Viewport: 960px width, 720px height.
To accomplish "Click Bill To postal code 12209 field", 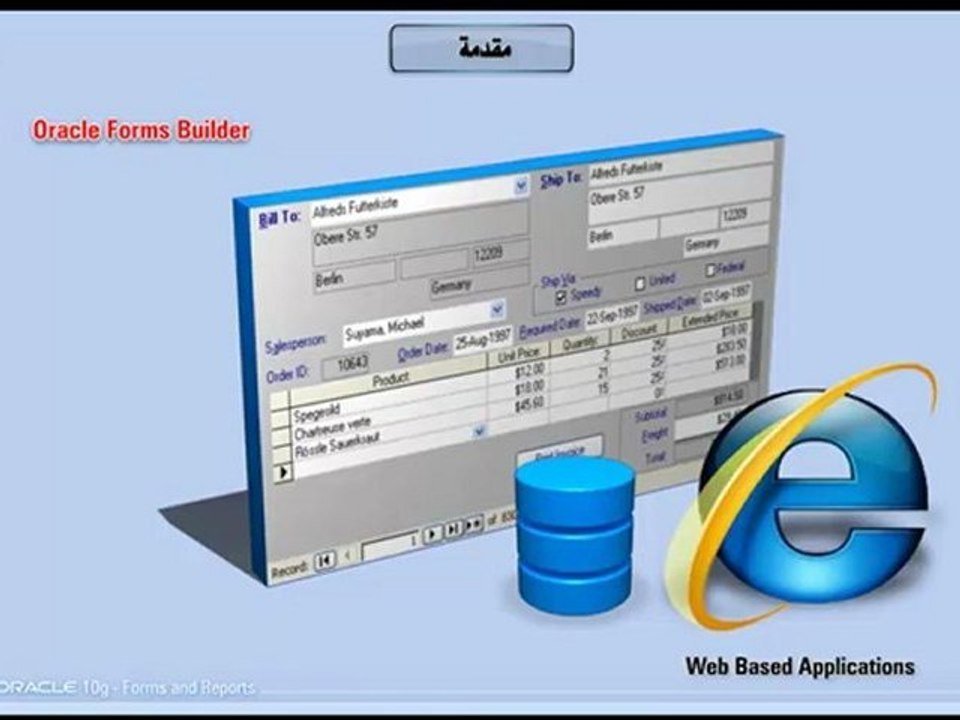I will (500, 253).
